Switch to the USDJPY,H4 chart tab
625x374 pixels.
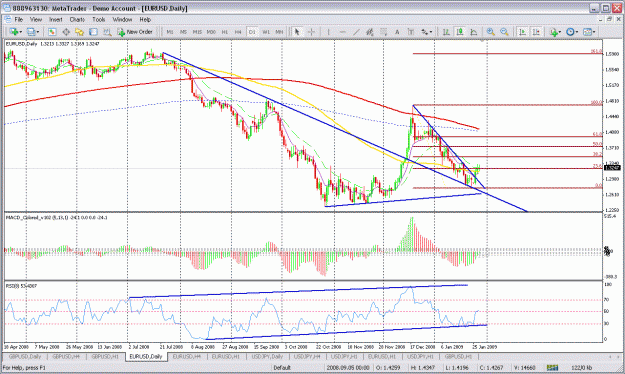(307, 356)
